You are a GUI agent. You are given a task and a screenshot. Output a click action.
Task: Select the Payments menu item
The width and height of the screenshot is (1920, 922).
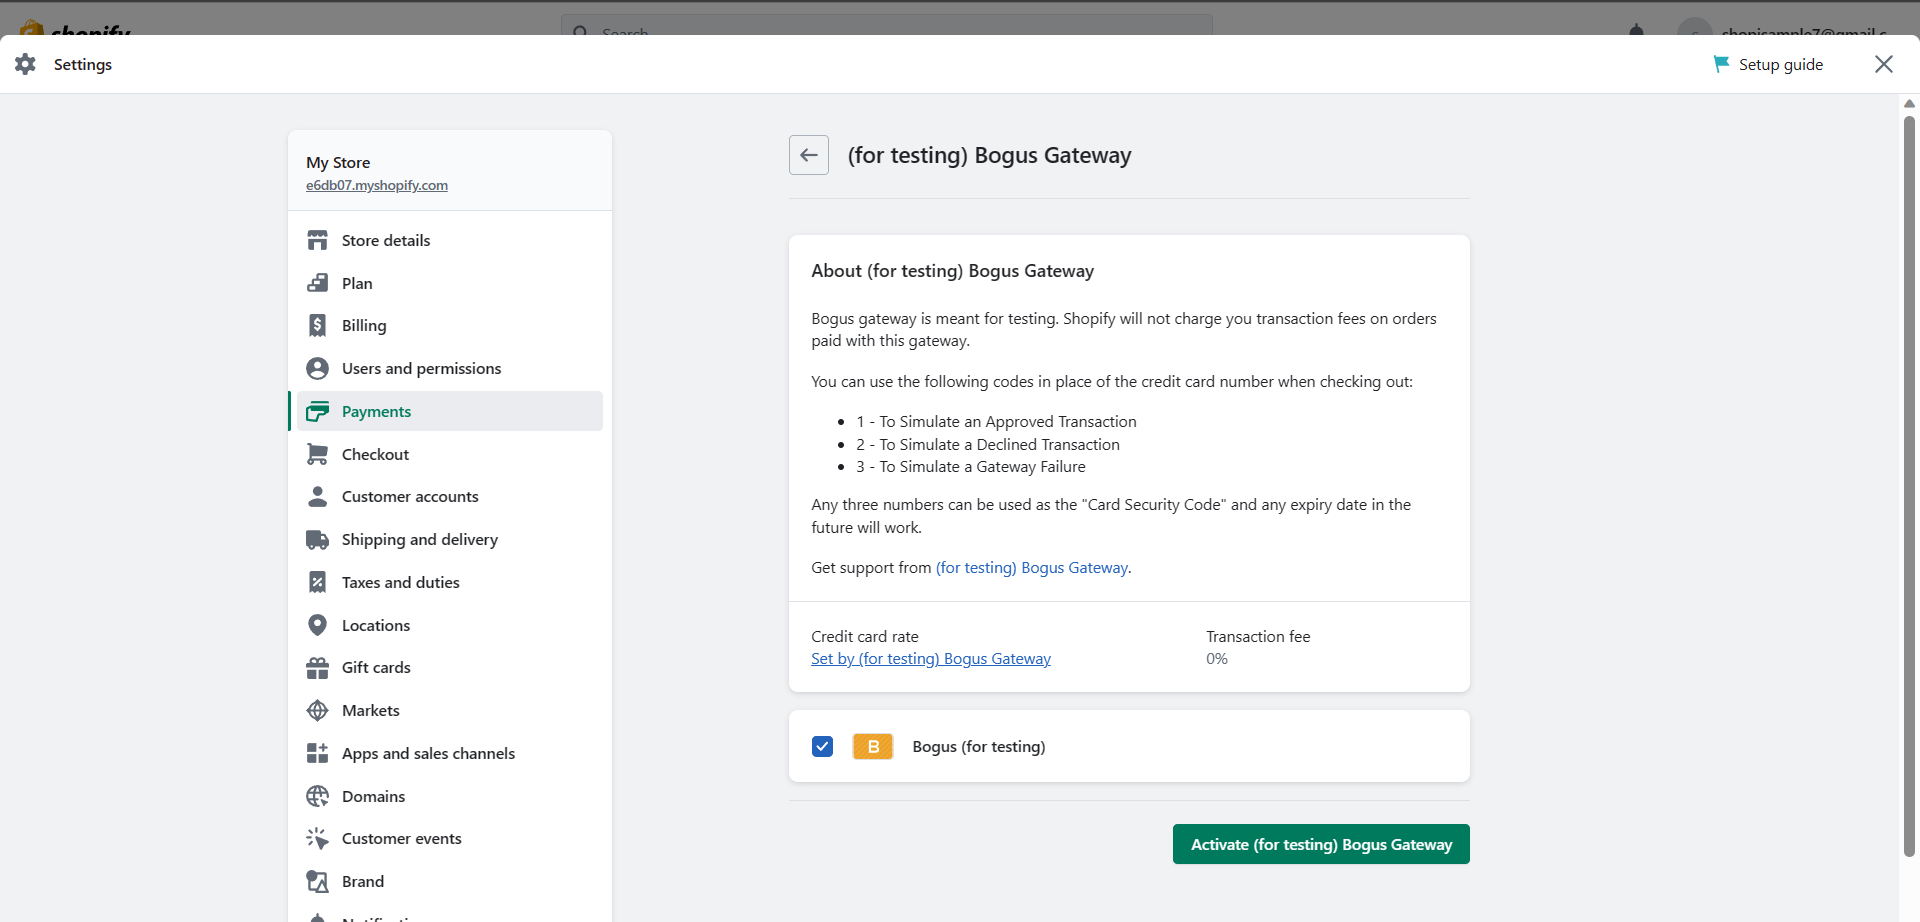pos(450,411)
